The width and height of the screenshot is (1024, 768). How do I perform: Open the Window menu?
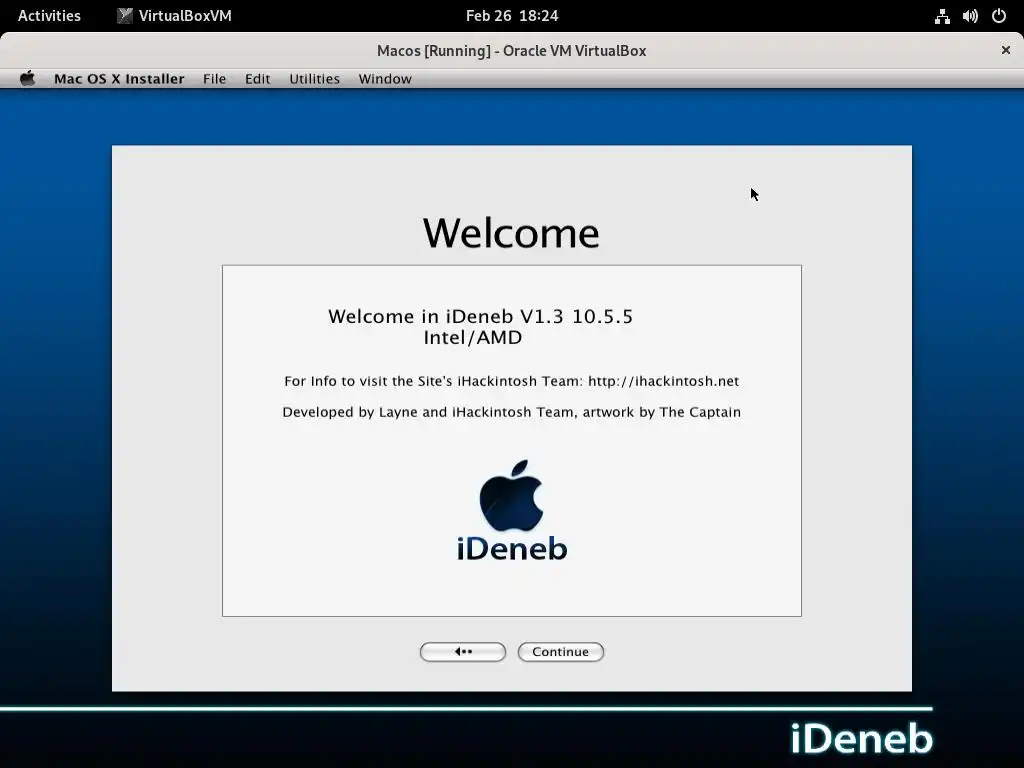[385, 79]
